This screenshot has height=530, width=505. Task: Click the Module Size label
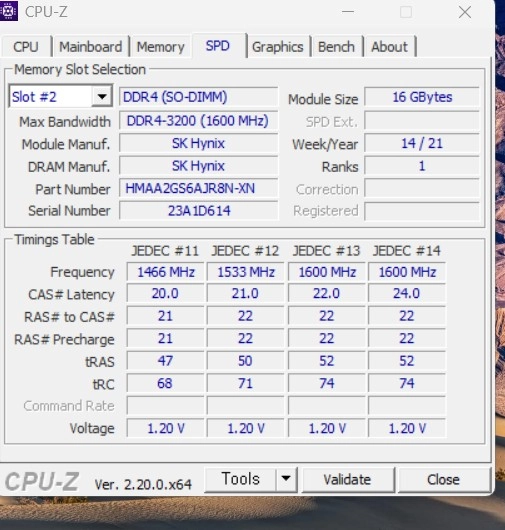(323, 99)
